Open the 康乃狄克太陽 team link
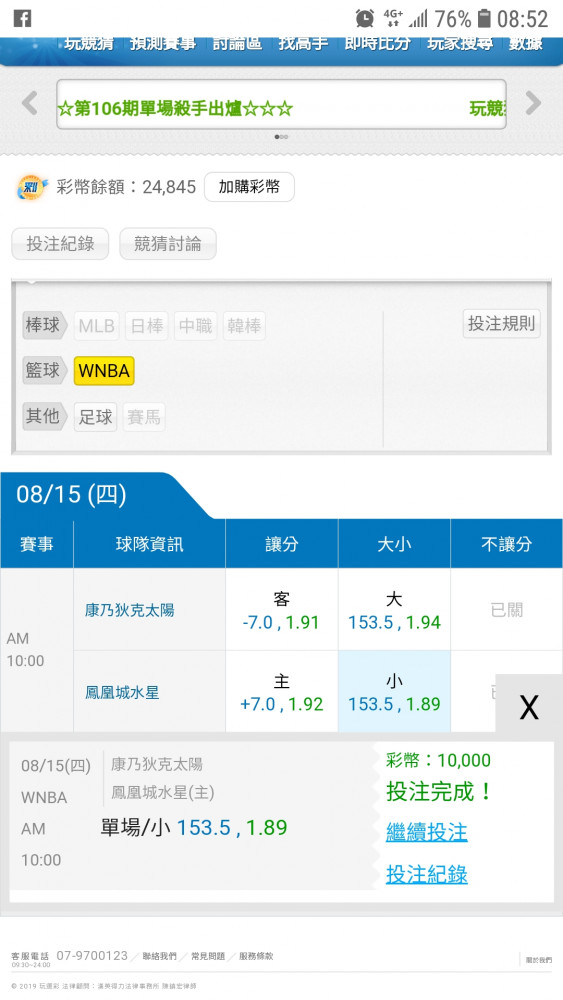 click(x=129, y=610)
